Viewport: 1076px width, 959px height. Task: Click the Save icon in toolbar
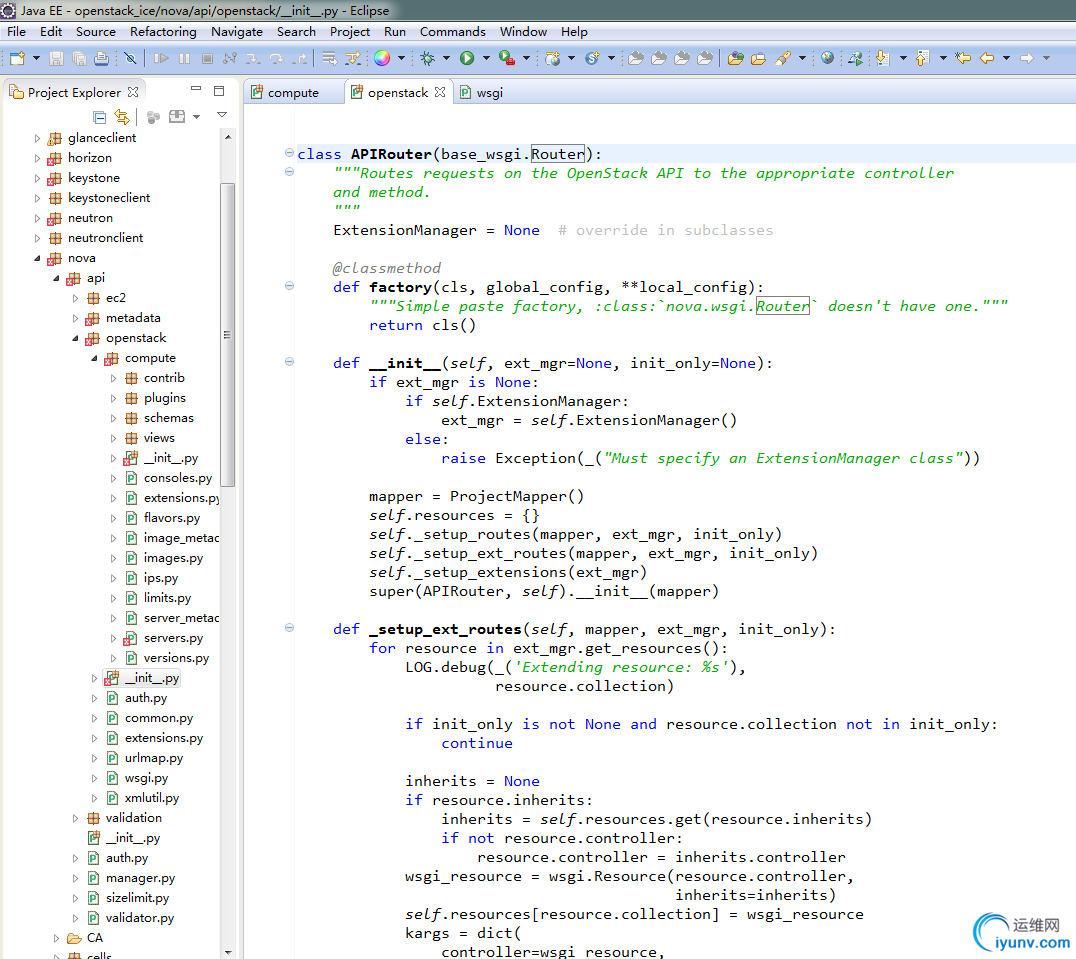(x=56, y=58)
